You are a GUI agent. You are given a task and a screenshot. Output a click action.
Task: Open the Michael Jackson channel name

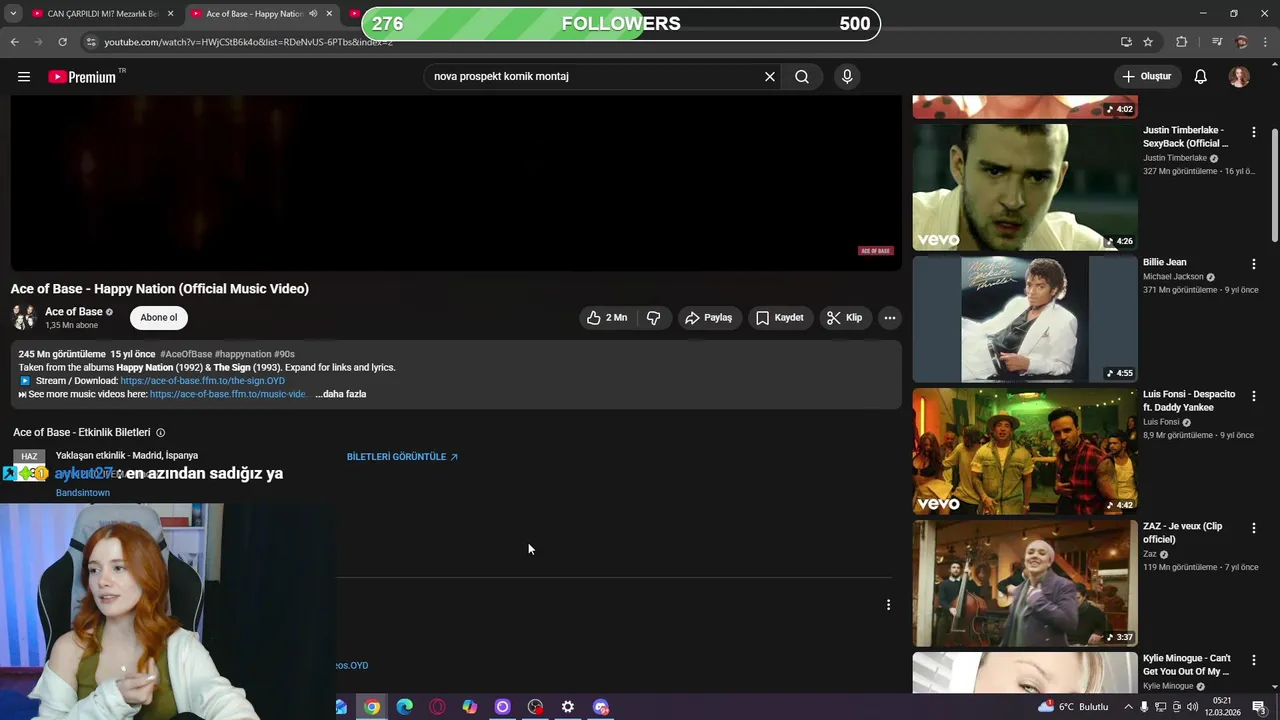coord(1173,277)
